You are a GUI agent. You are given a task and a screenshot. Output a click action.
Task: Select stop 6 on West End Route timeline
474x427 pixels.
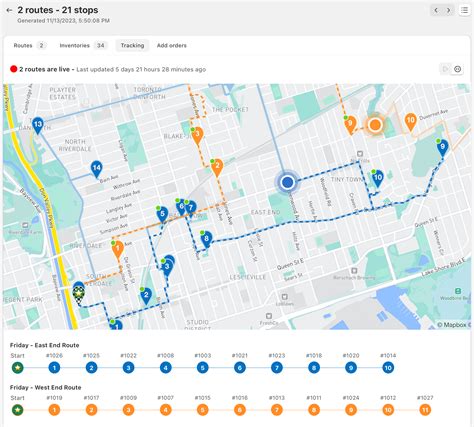(x=240, y=410)
